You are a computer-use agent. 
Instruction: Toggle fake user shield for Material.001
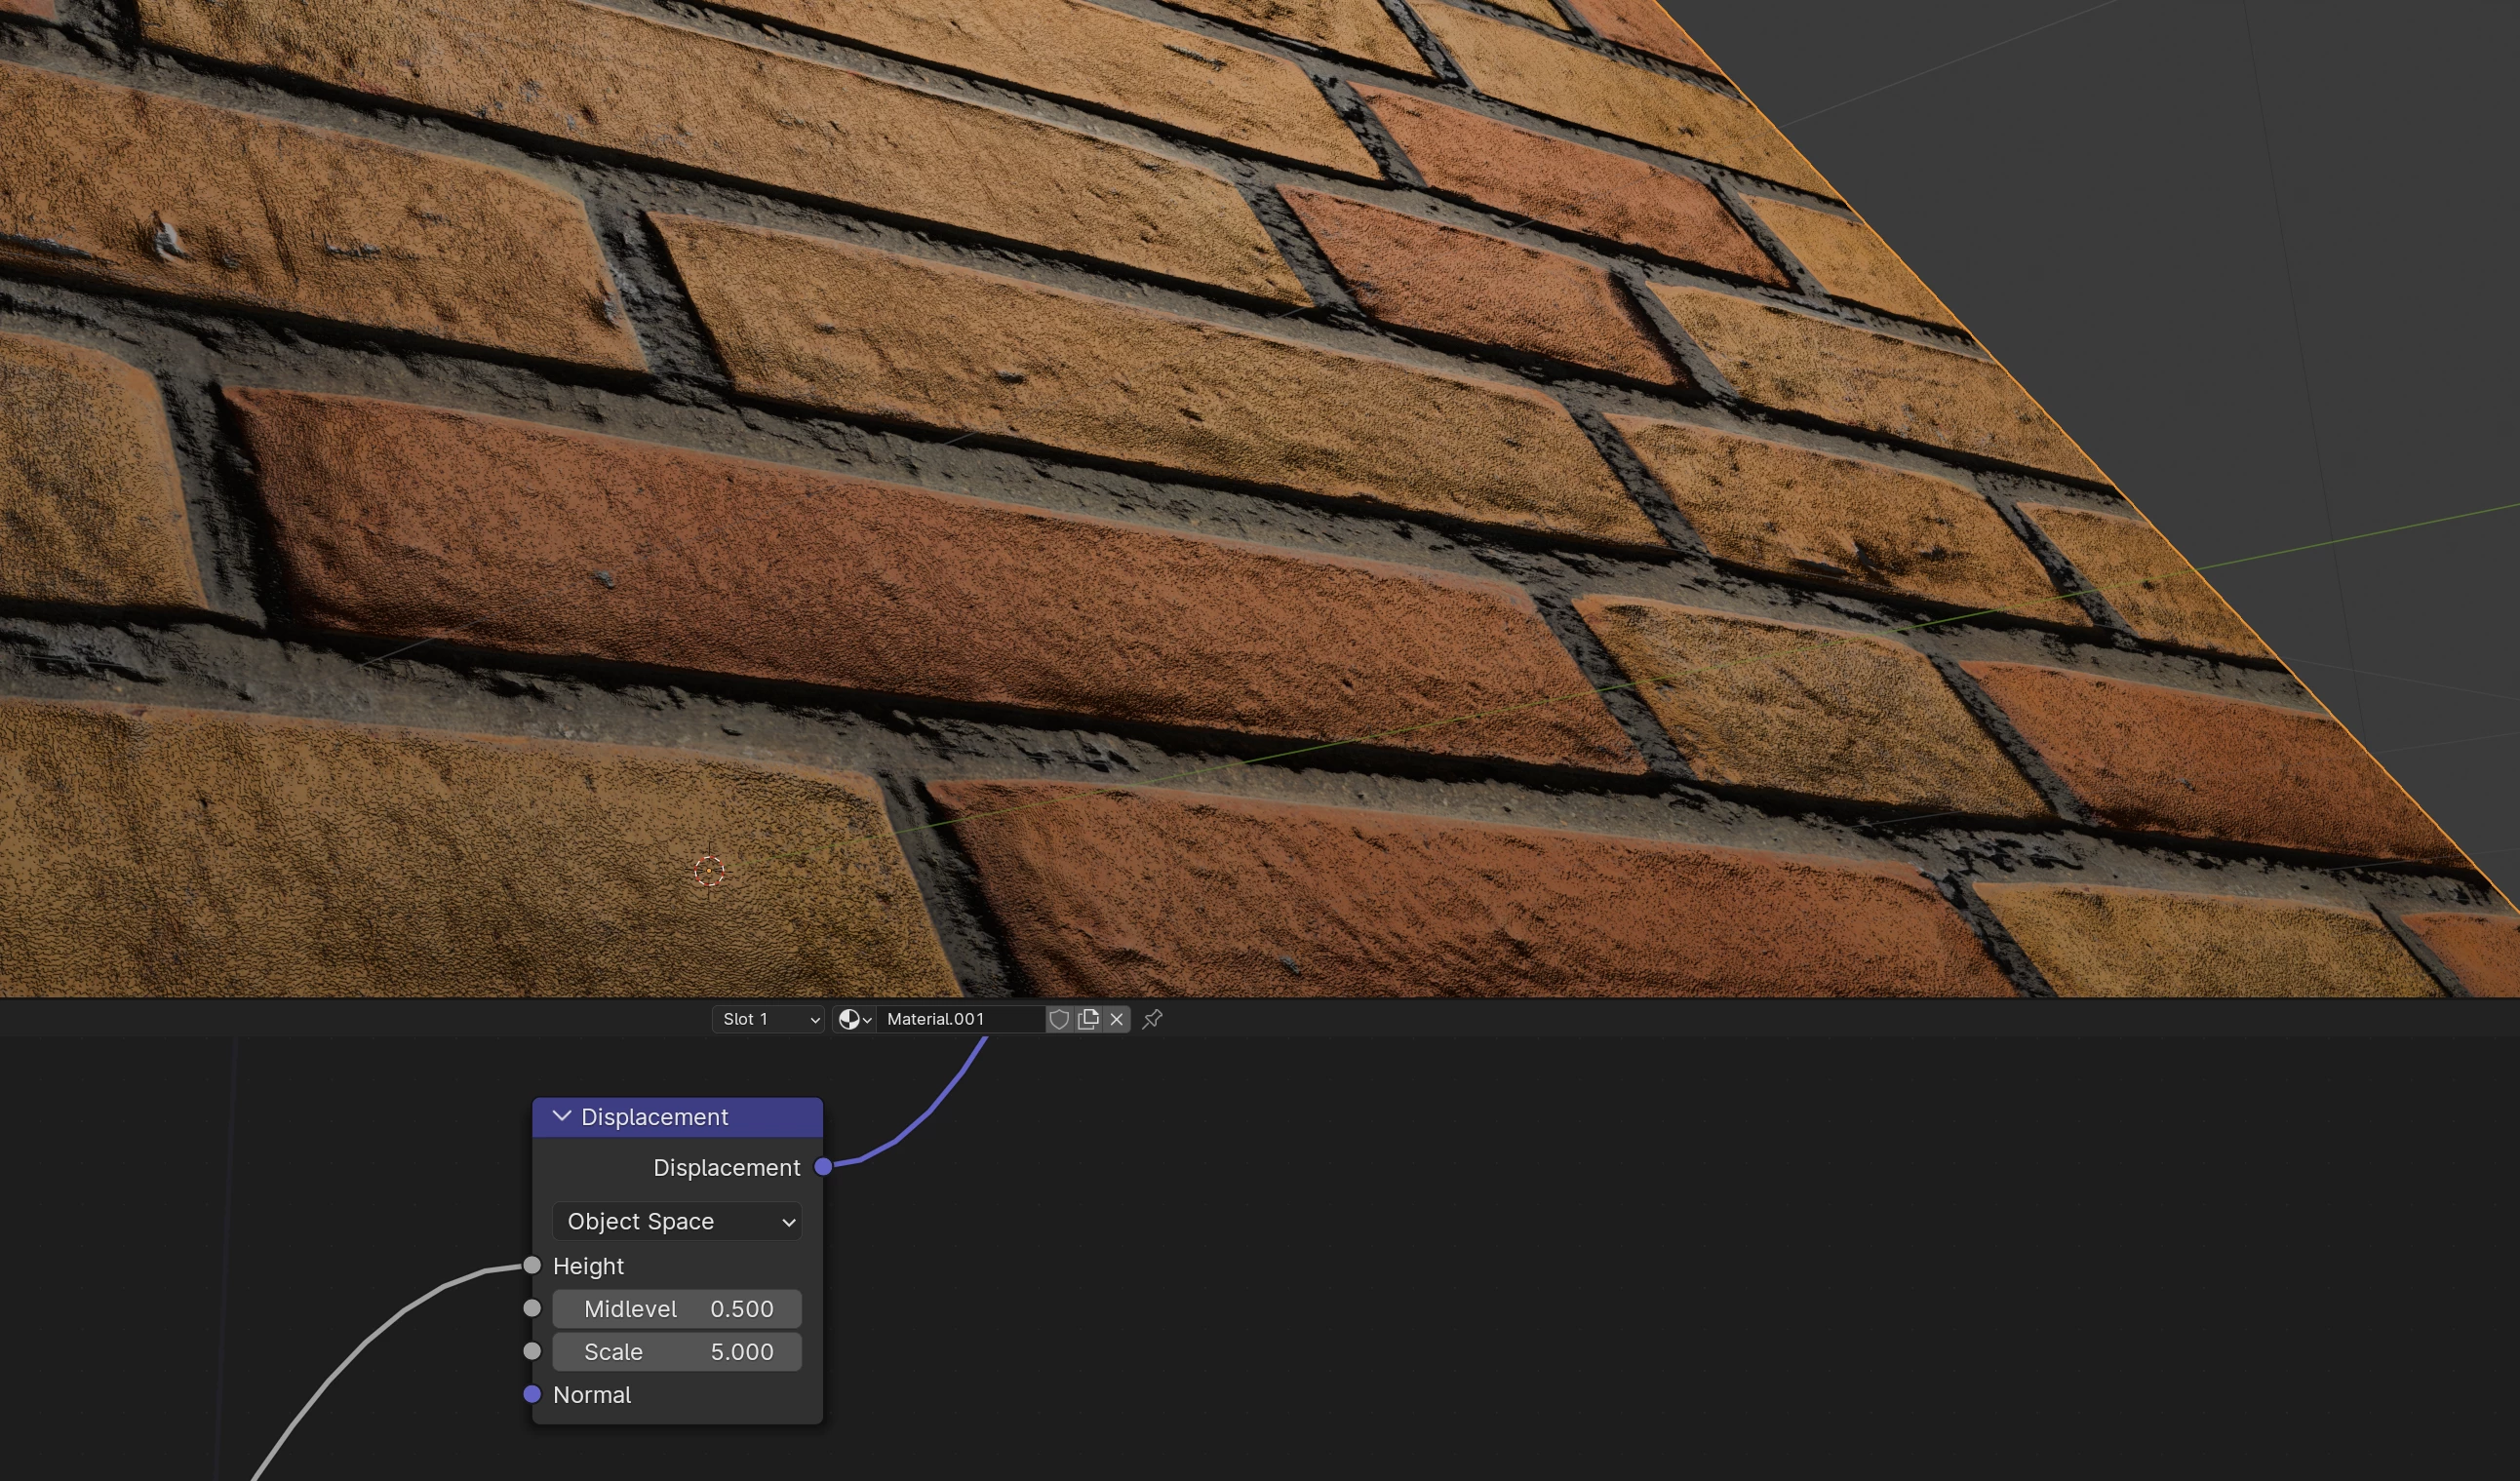[1058, 1019]
